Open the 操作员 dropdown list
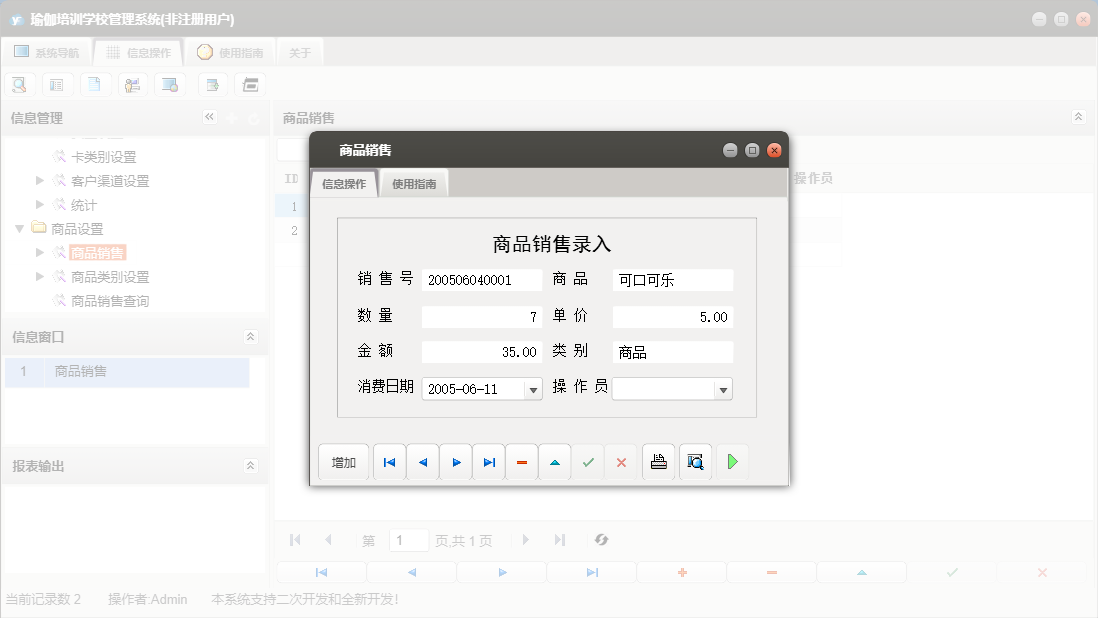 723,388
